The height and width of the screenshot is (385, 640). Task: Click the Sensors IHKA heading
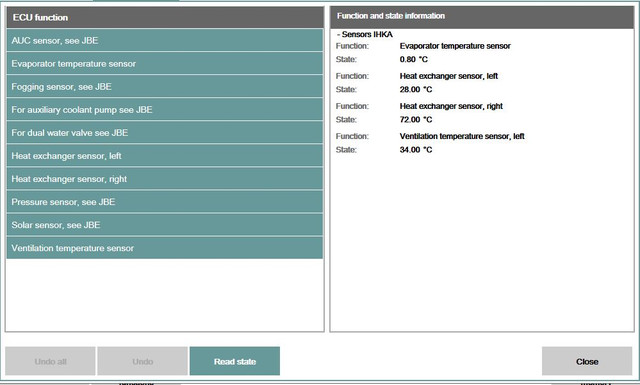point(365,34)
